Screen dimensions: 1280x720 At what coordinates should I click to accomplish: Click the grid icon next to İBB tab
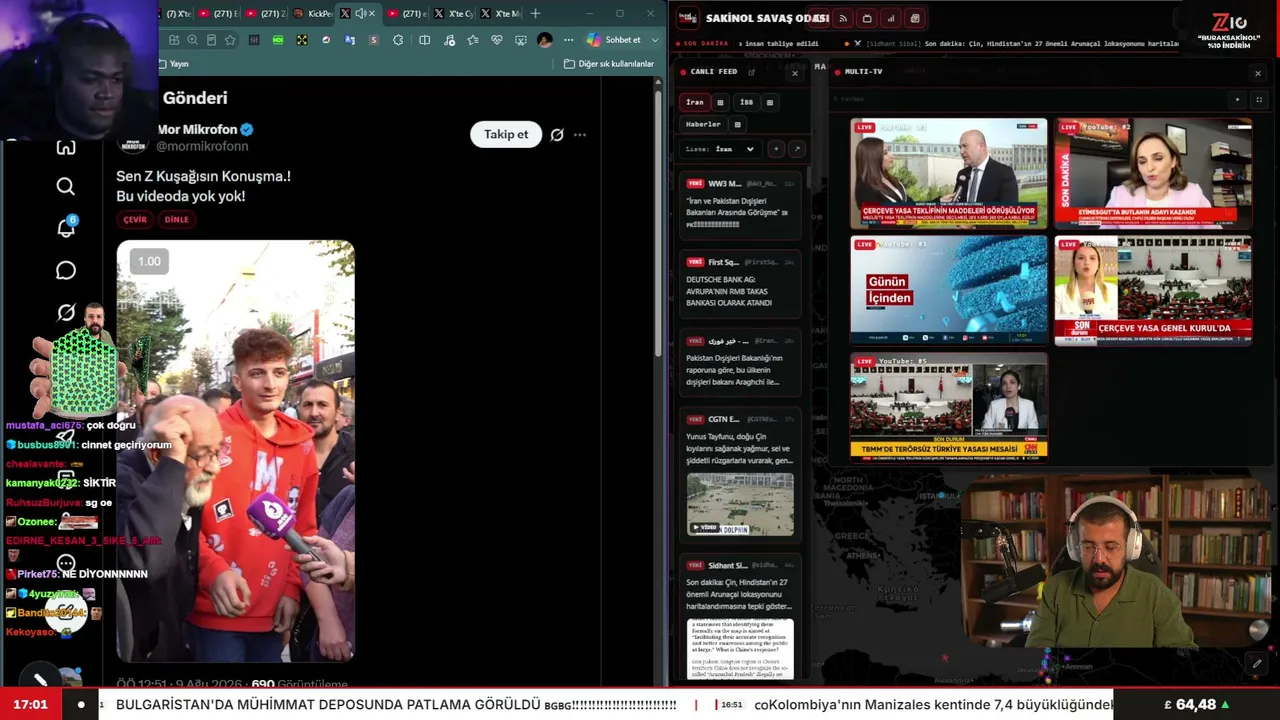tap(769, 102)
